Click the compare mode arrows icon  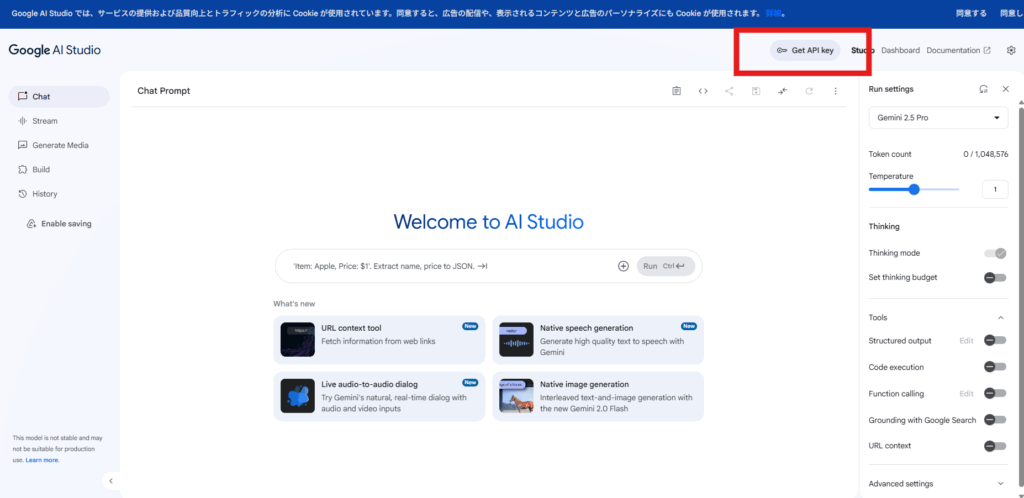(782, 91)
